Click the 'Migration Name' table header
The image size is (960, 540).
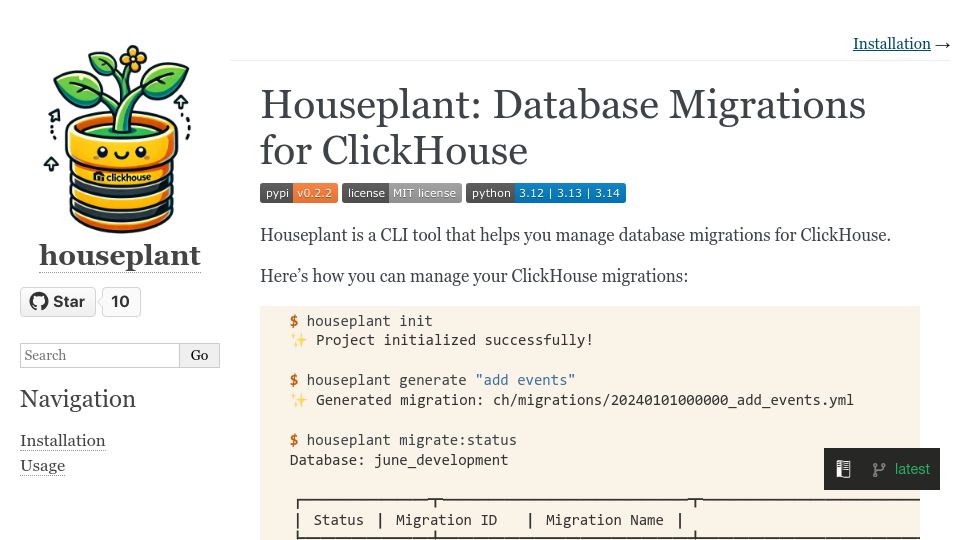[x=604, y=520]
